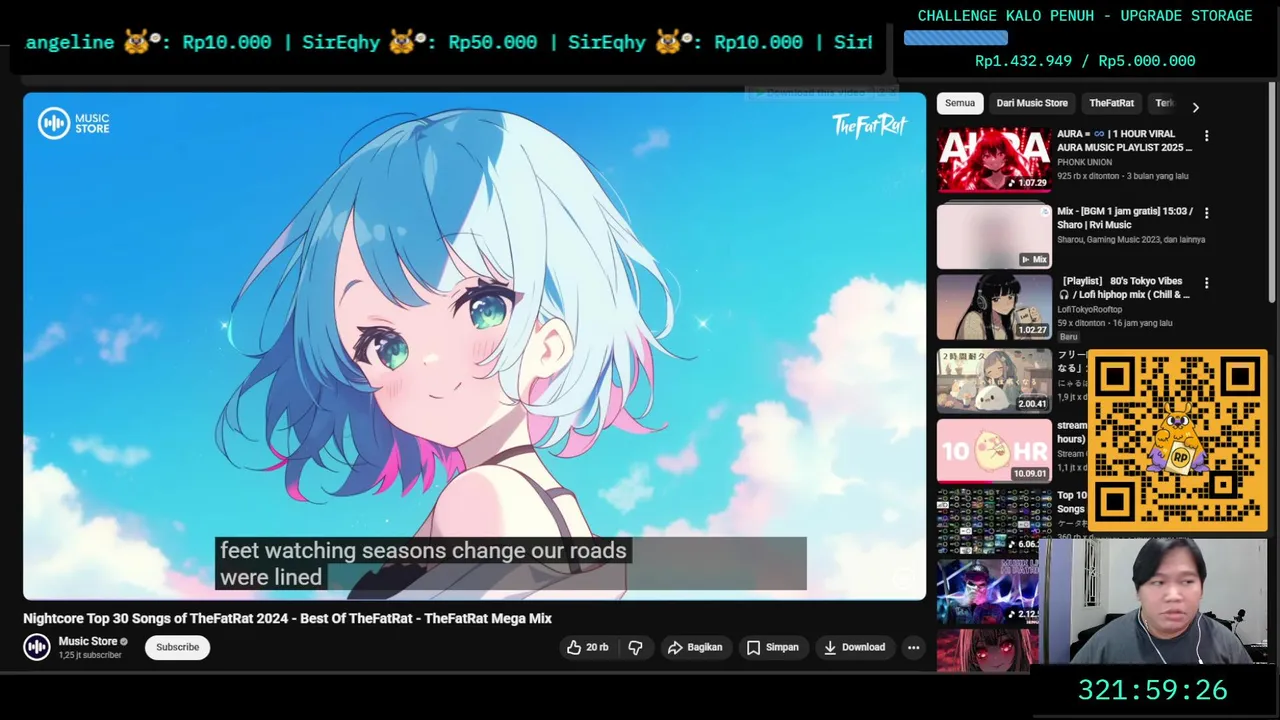The width and height of the screenshot is (1280, 720).
Task: Open options for 80's Tokyo Vibes playlist
Action: pyautogui.click(x=1206, y=283)
